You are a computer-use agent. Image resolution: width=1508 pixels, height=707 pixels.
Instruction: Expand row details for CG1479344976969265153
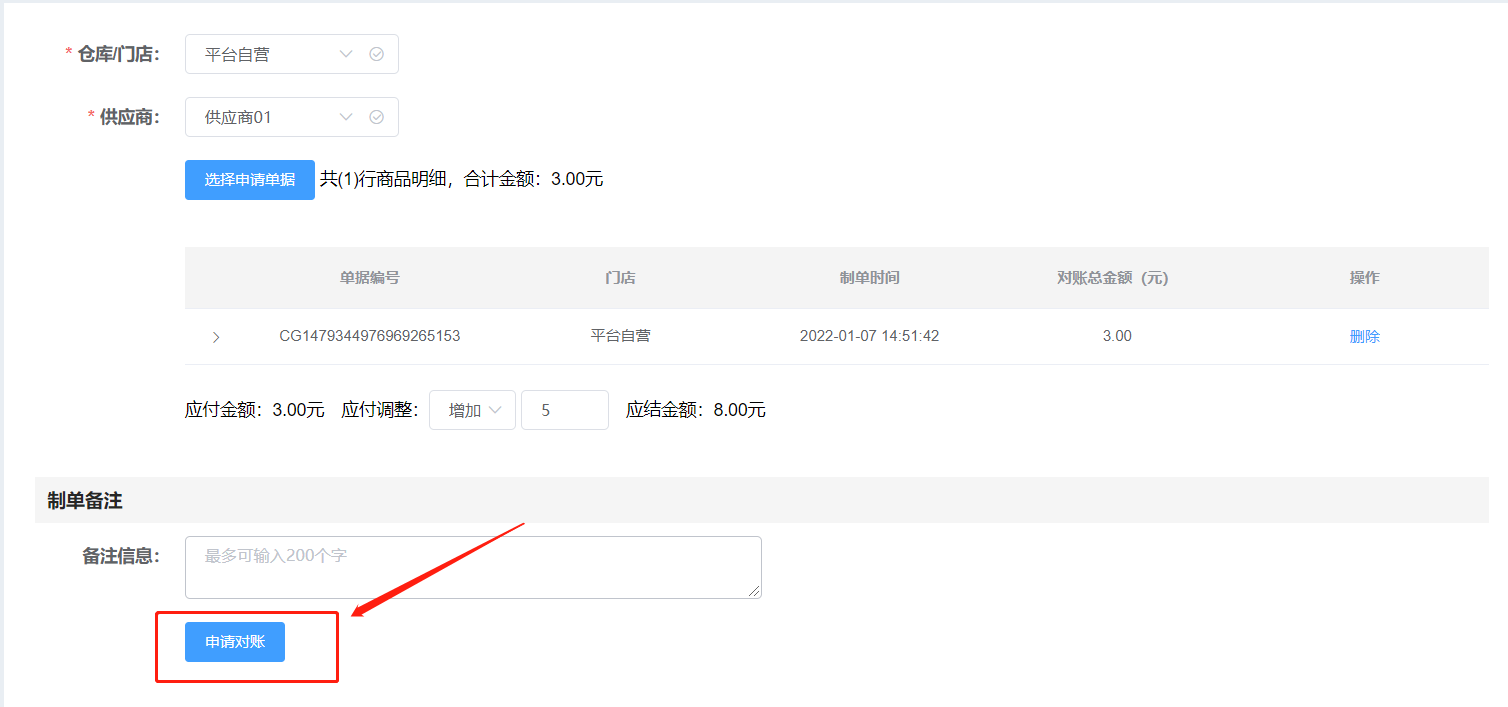point(216,337)
